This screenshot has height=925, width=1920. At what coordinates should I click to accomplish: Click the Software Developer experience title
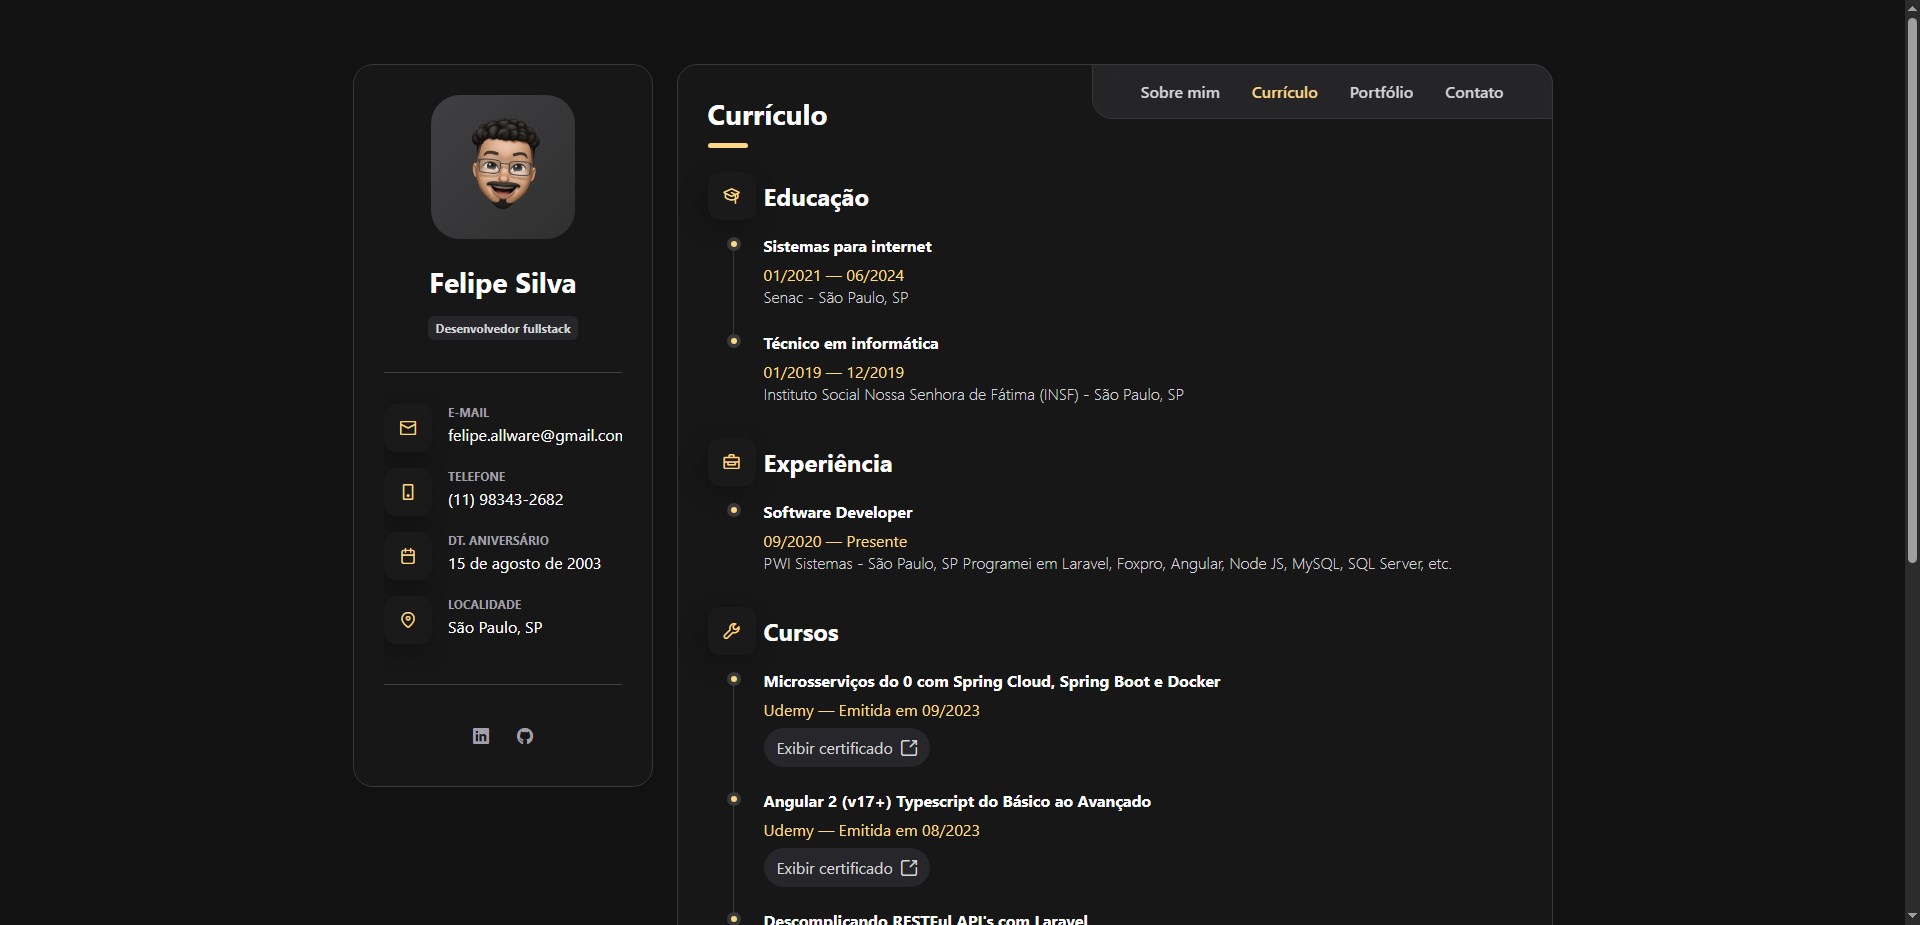tap(838, 512)
